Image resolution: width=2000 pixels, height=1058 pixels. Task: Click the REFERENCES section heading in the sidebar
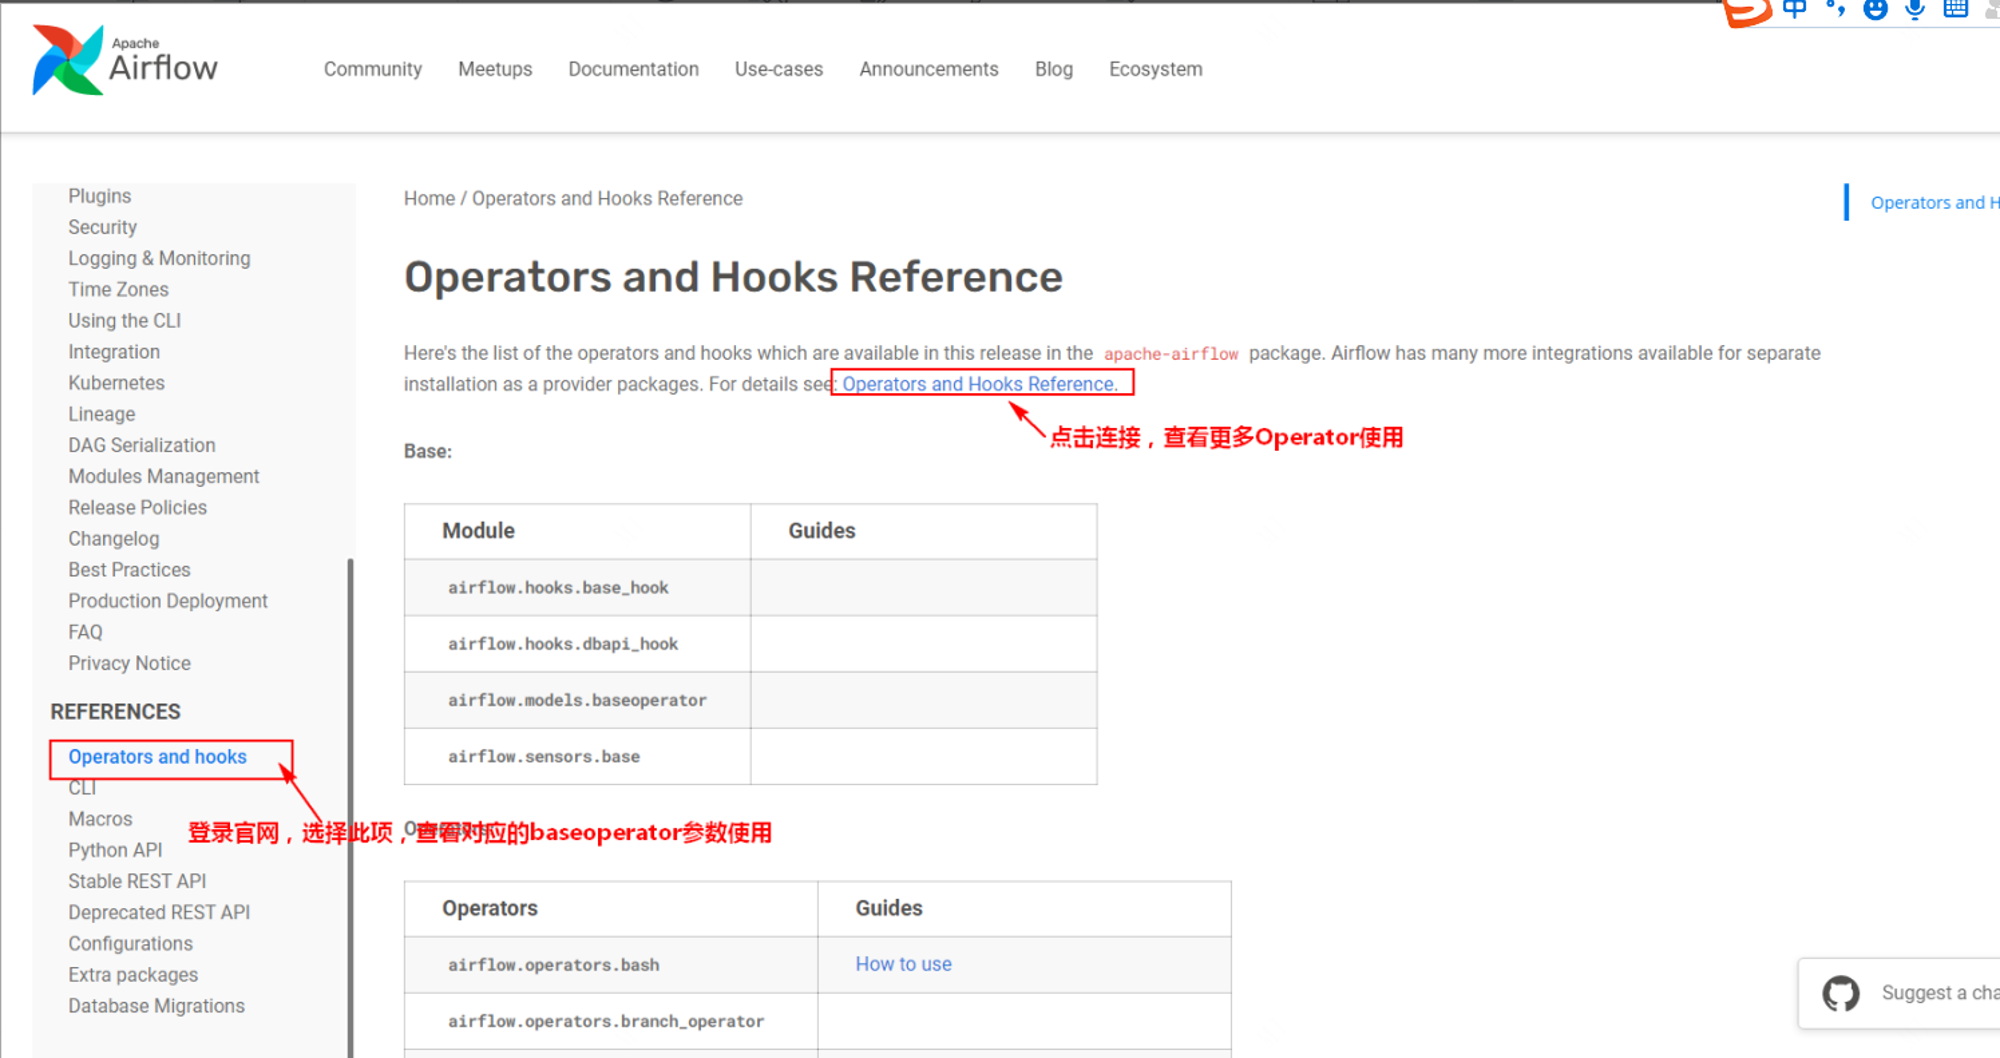point(115,711)
